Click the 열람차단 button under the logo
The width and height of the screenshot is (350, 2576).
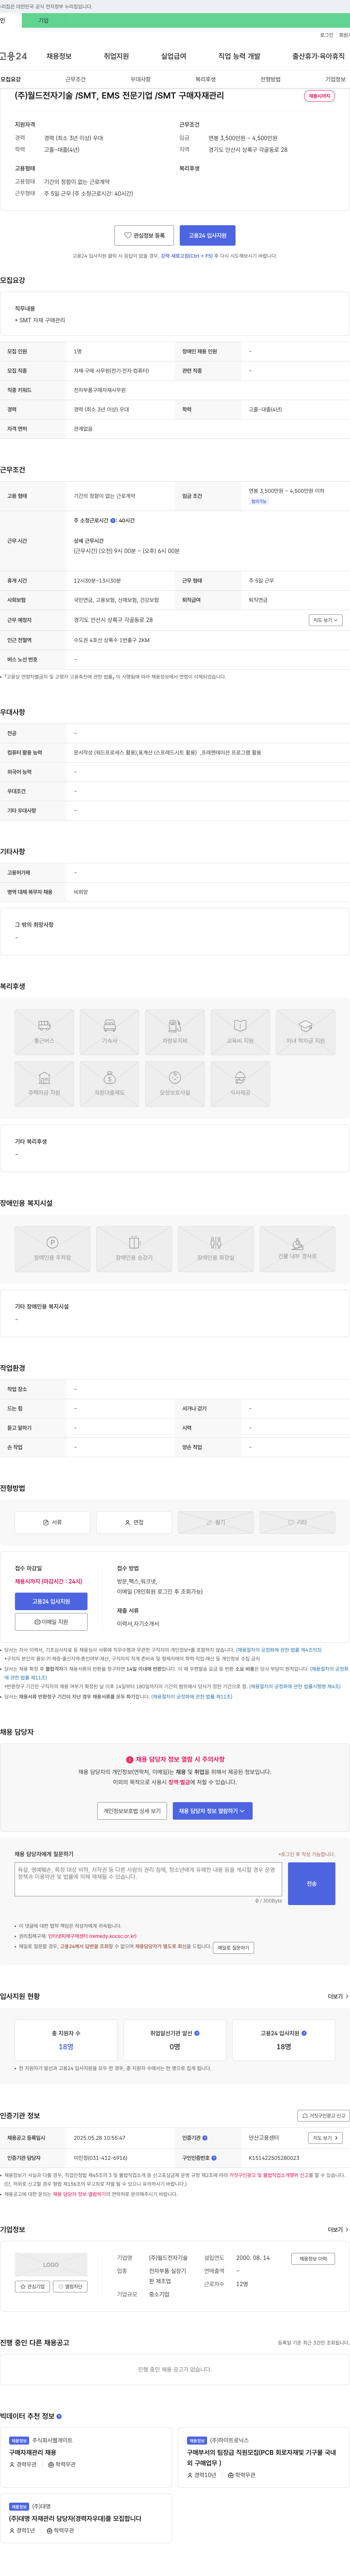[x=70, y=2286]
